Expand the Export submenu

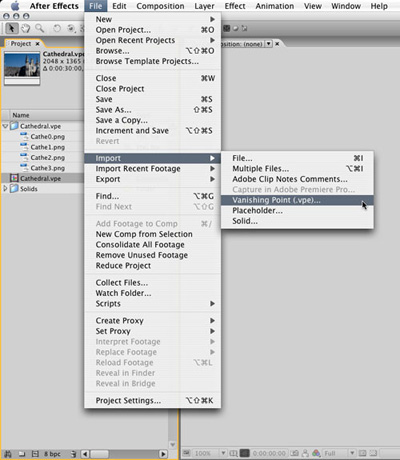153,179
